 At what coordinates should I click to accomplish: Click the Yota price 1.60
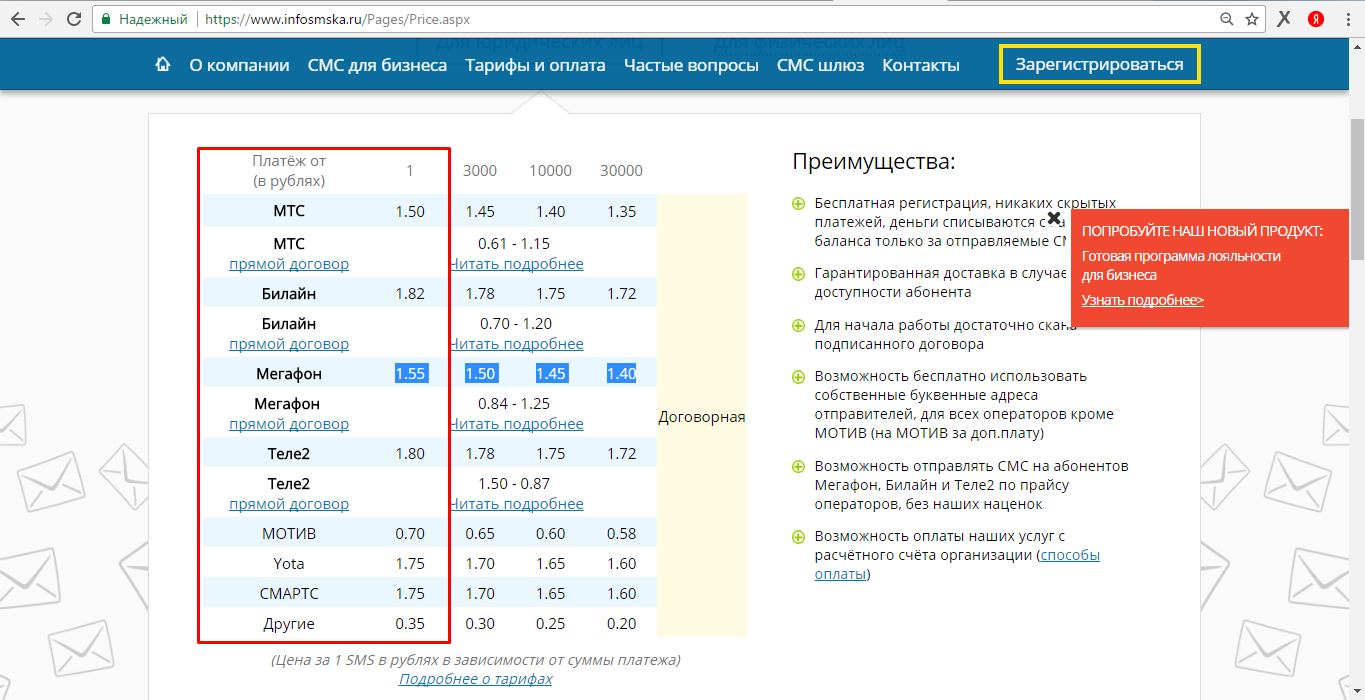click(621, 563)
